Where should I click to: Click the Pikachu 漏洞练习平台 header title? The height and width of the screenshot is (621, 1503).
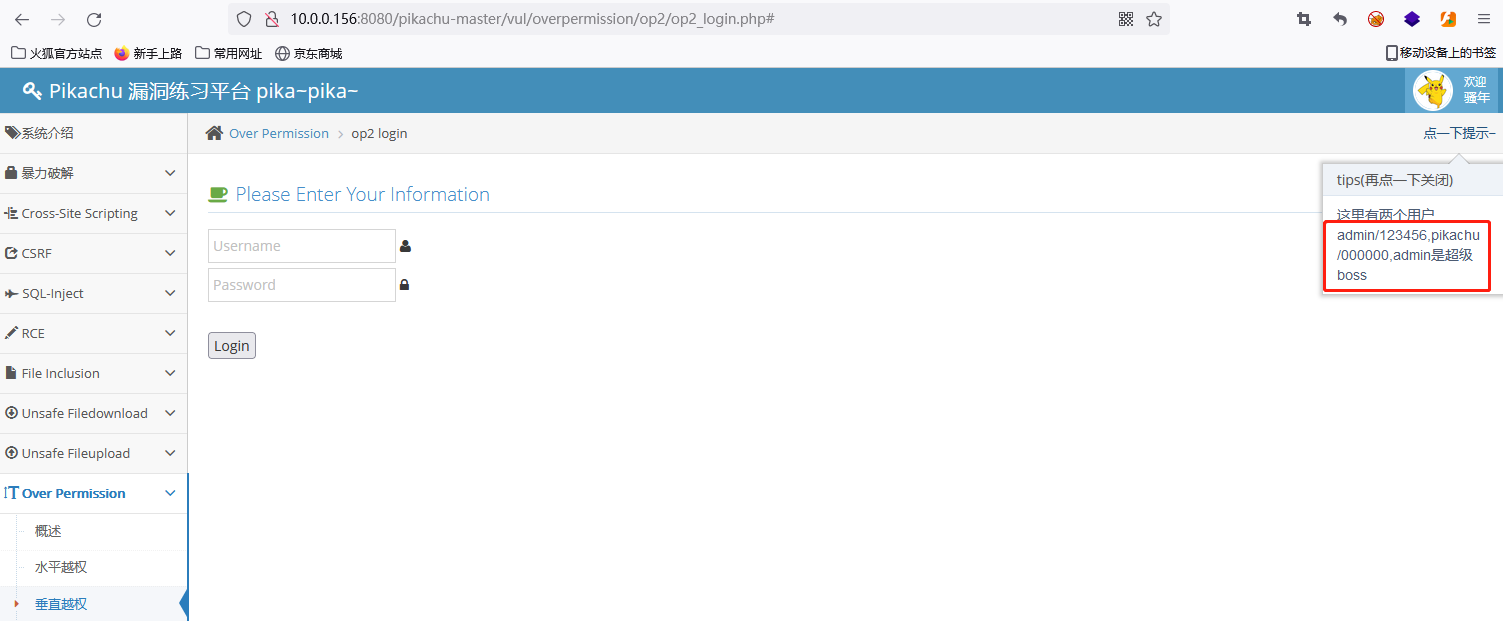(x=204, y=91)
